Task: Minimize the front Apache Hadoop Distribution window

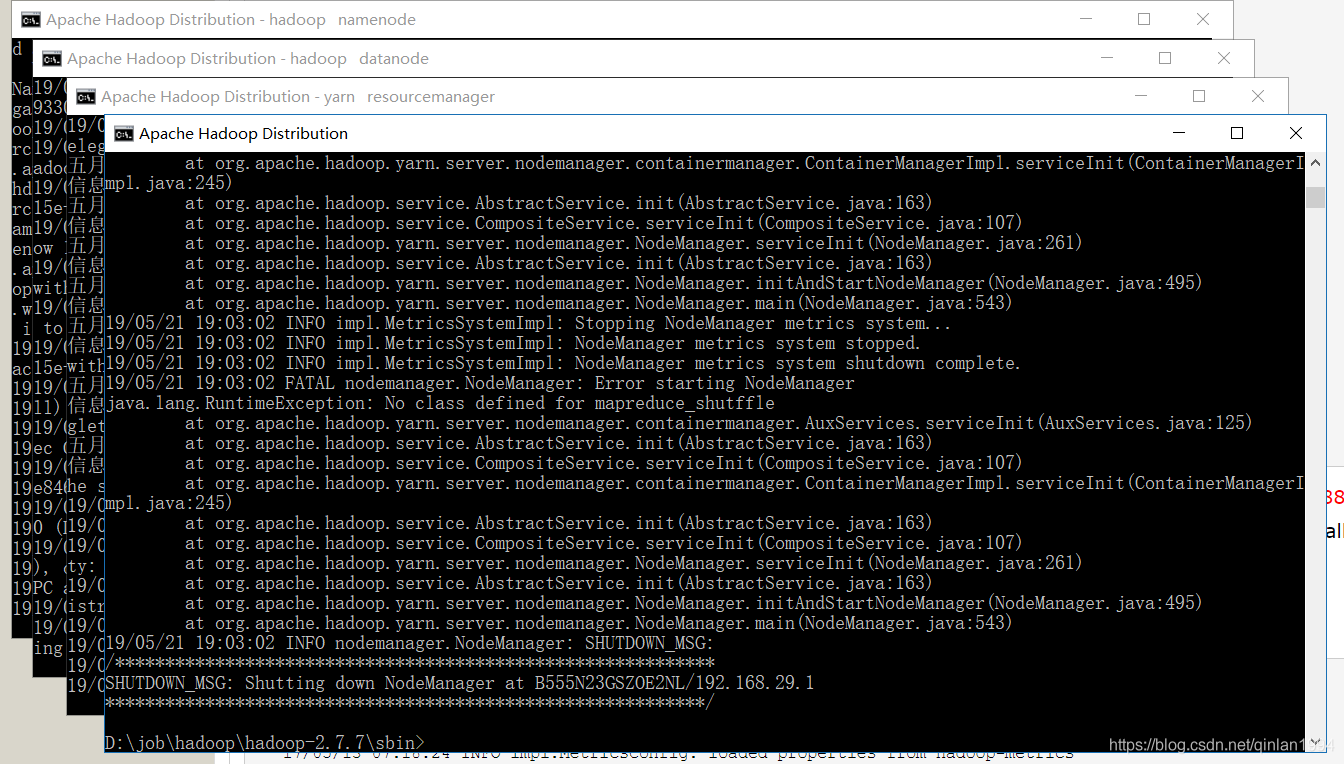Action: point(1179,134)
